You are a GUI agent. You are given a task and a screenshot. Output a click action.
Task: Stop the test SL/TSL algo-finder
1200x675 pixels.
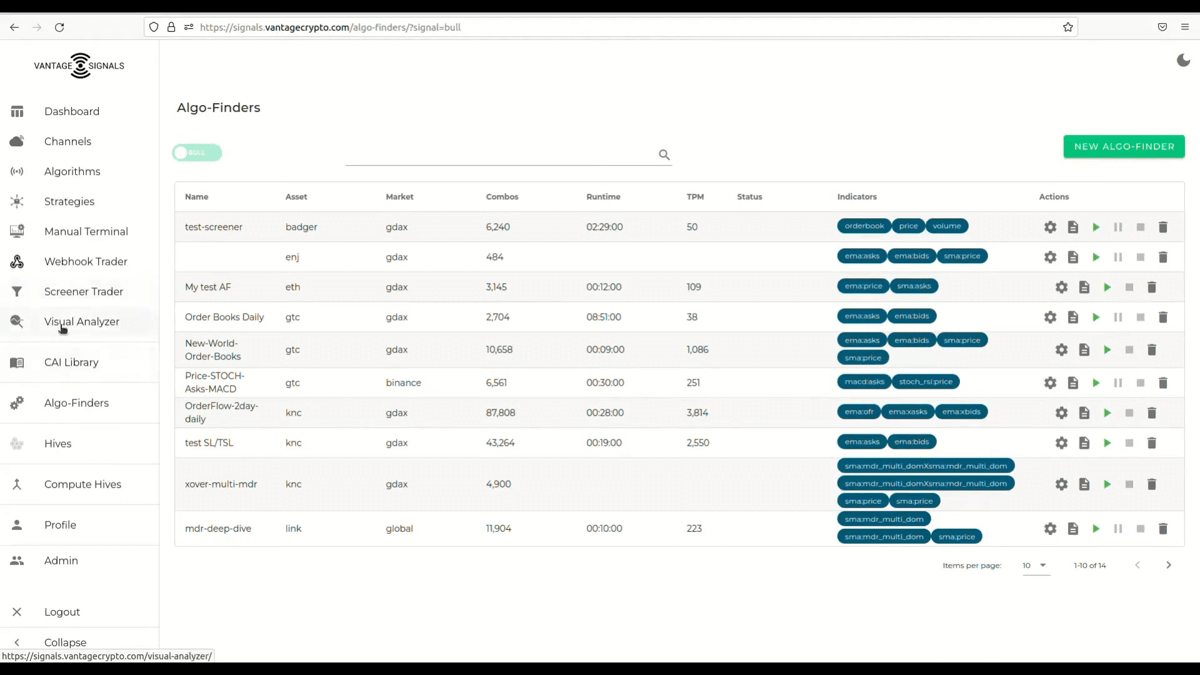click(x=1129, y=443)
